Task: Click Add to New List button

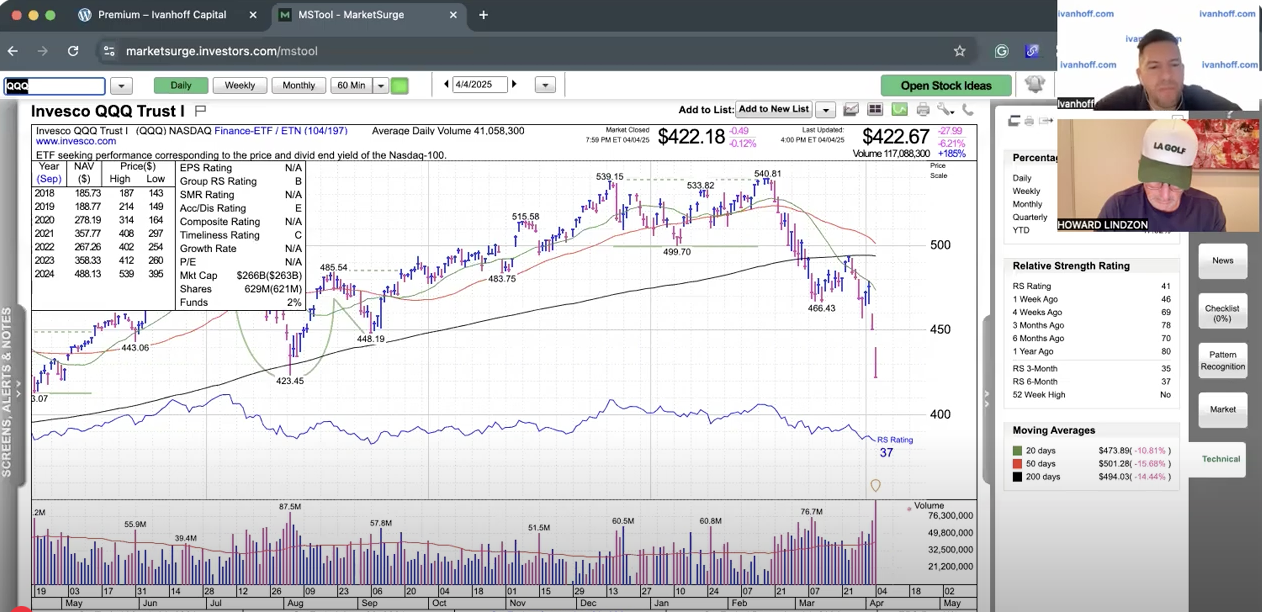Action: (x=773, y=109)
